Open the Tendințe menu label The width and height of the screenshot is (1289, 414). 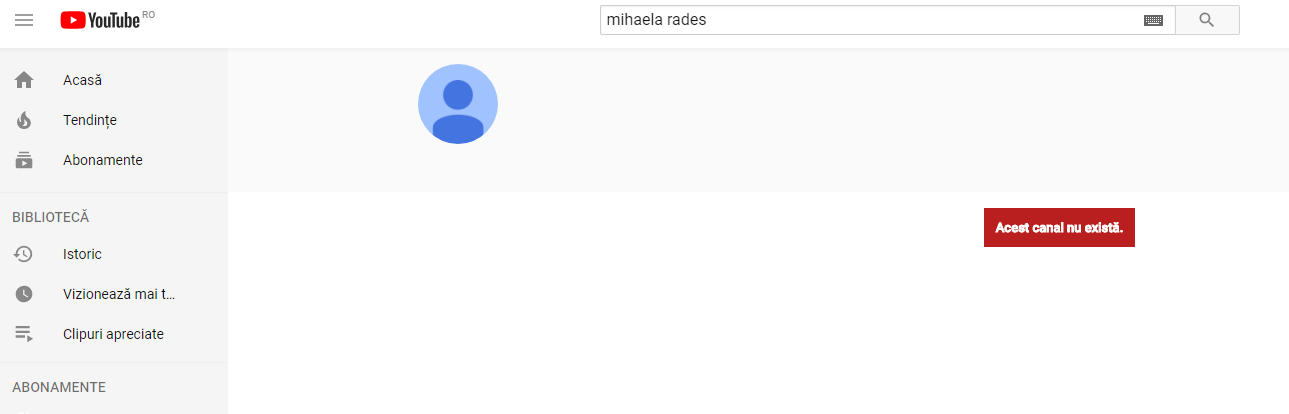click(90, 120)
